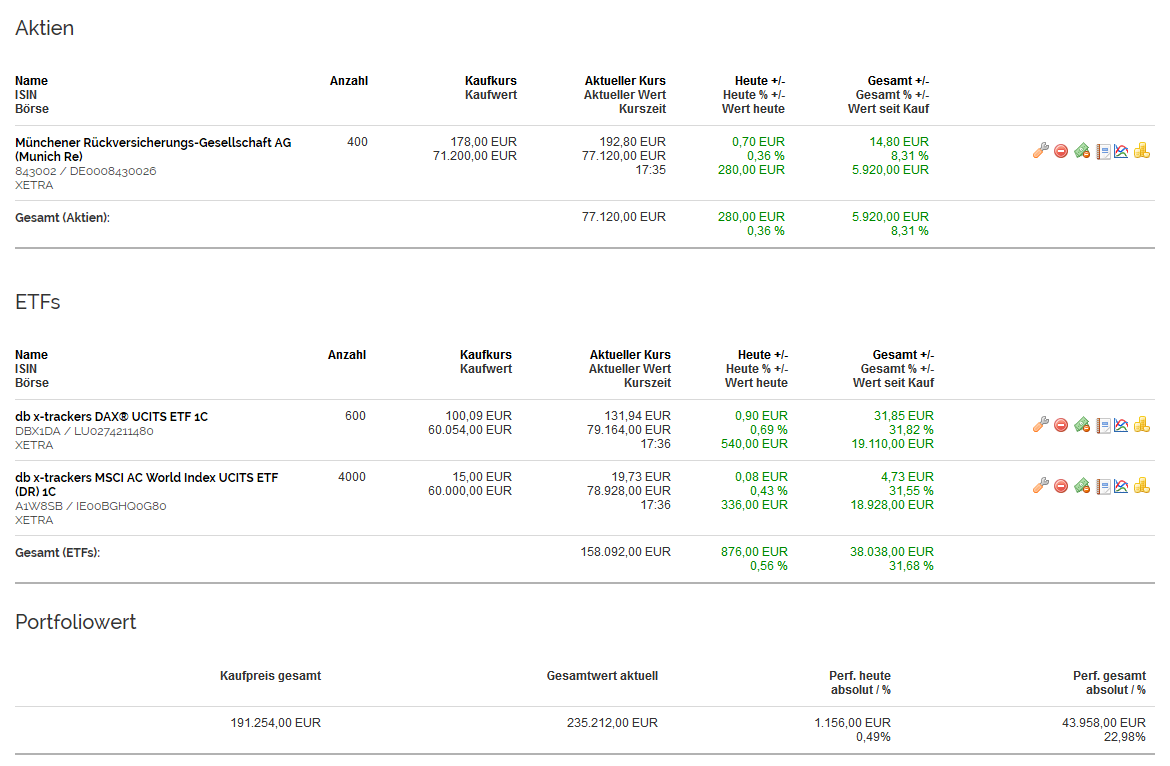The height and width of the screenshot is (766, 1170).
Task: Open the line chart icon for MSCI AC World ETF
Action: point(1121,486)
